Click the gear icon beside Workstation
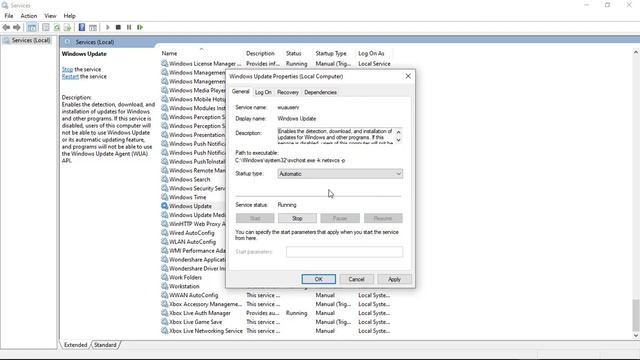Image resolution: width=640 pixels, height=360 pixels. pyautogui.click(x=164, y=286)
